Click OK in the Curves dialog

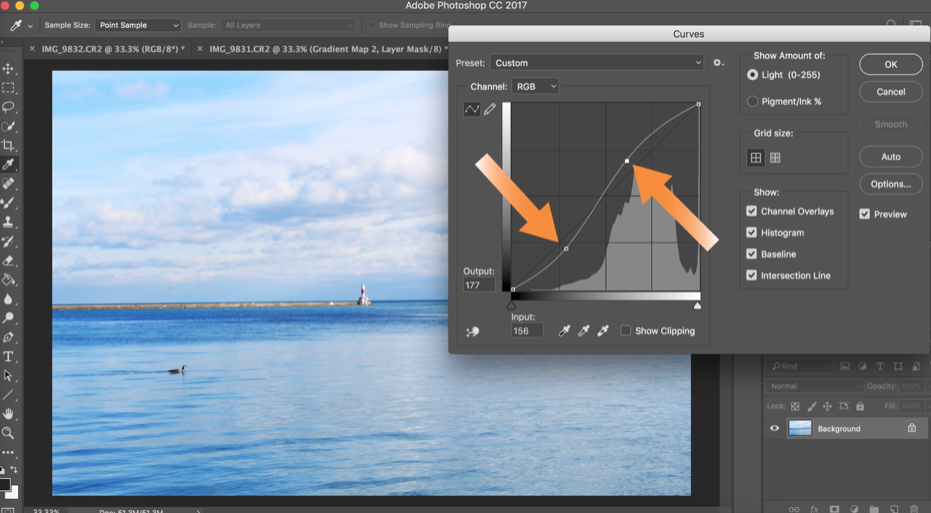[891, 65]
